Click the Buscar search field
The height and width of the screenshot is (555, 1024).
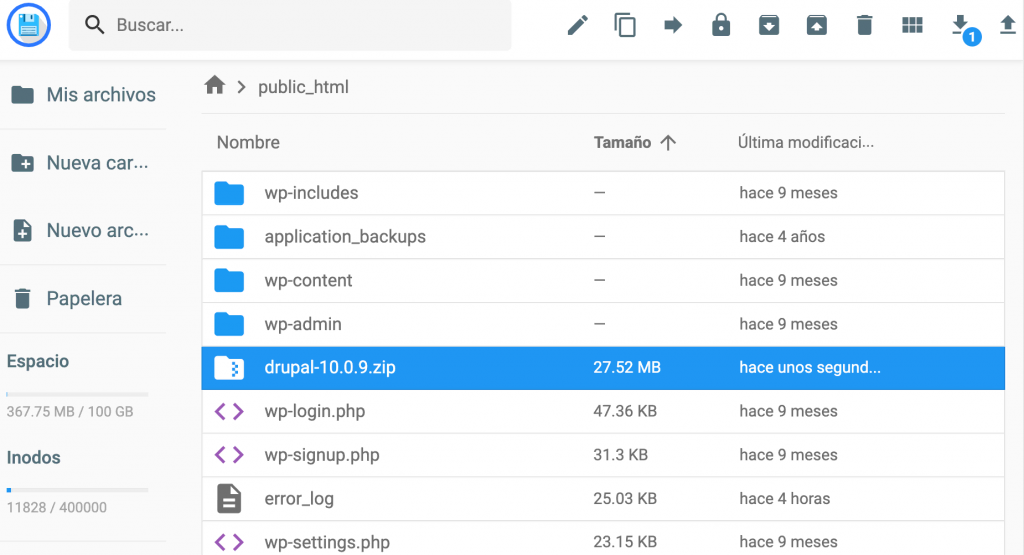tap(300, 25)
